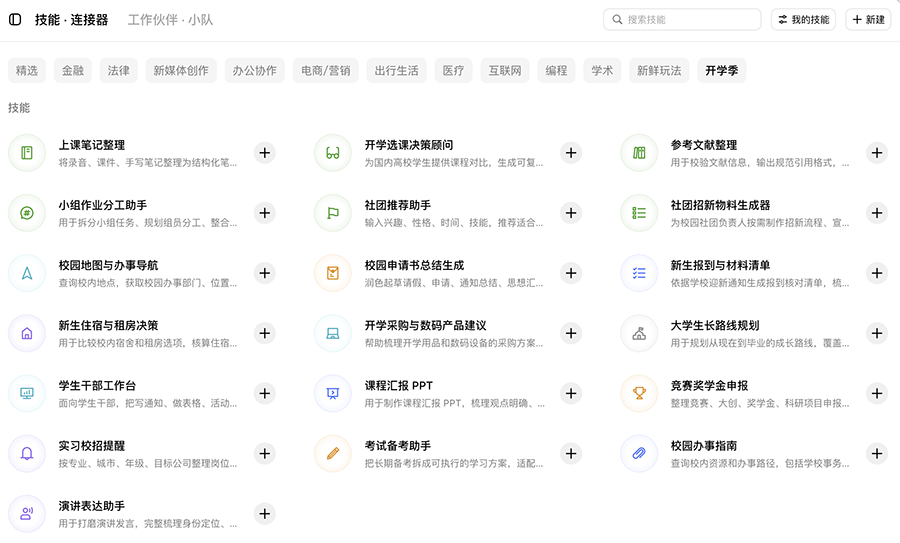The width and height of the screenshot is (900, 543).
Task: Click the 社团推荐助手 flag icon
Action: [333, 213]
